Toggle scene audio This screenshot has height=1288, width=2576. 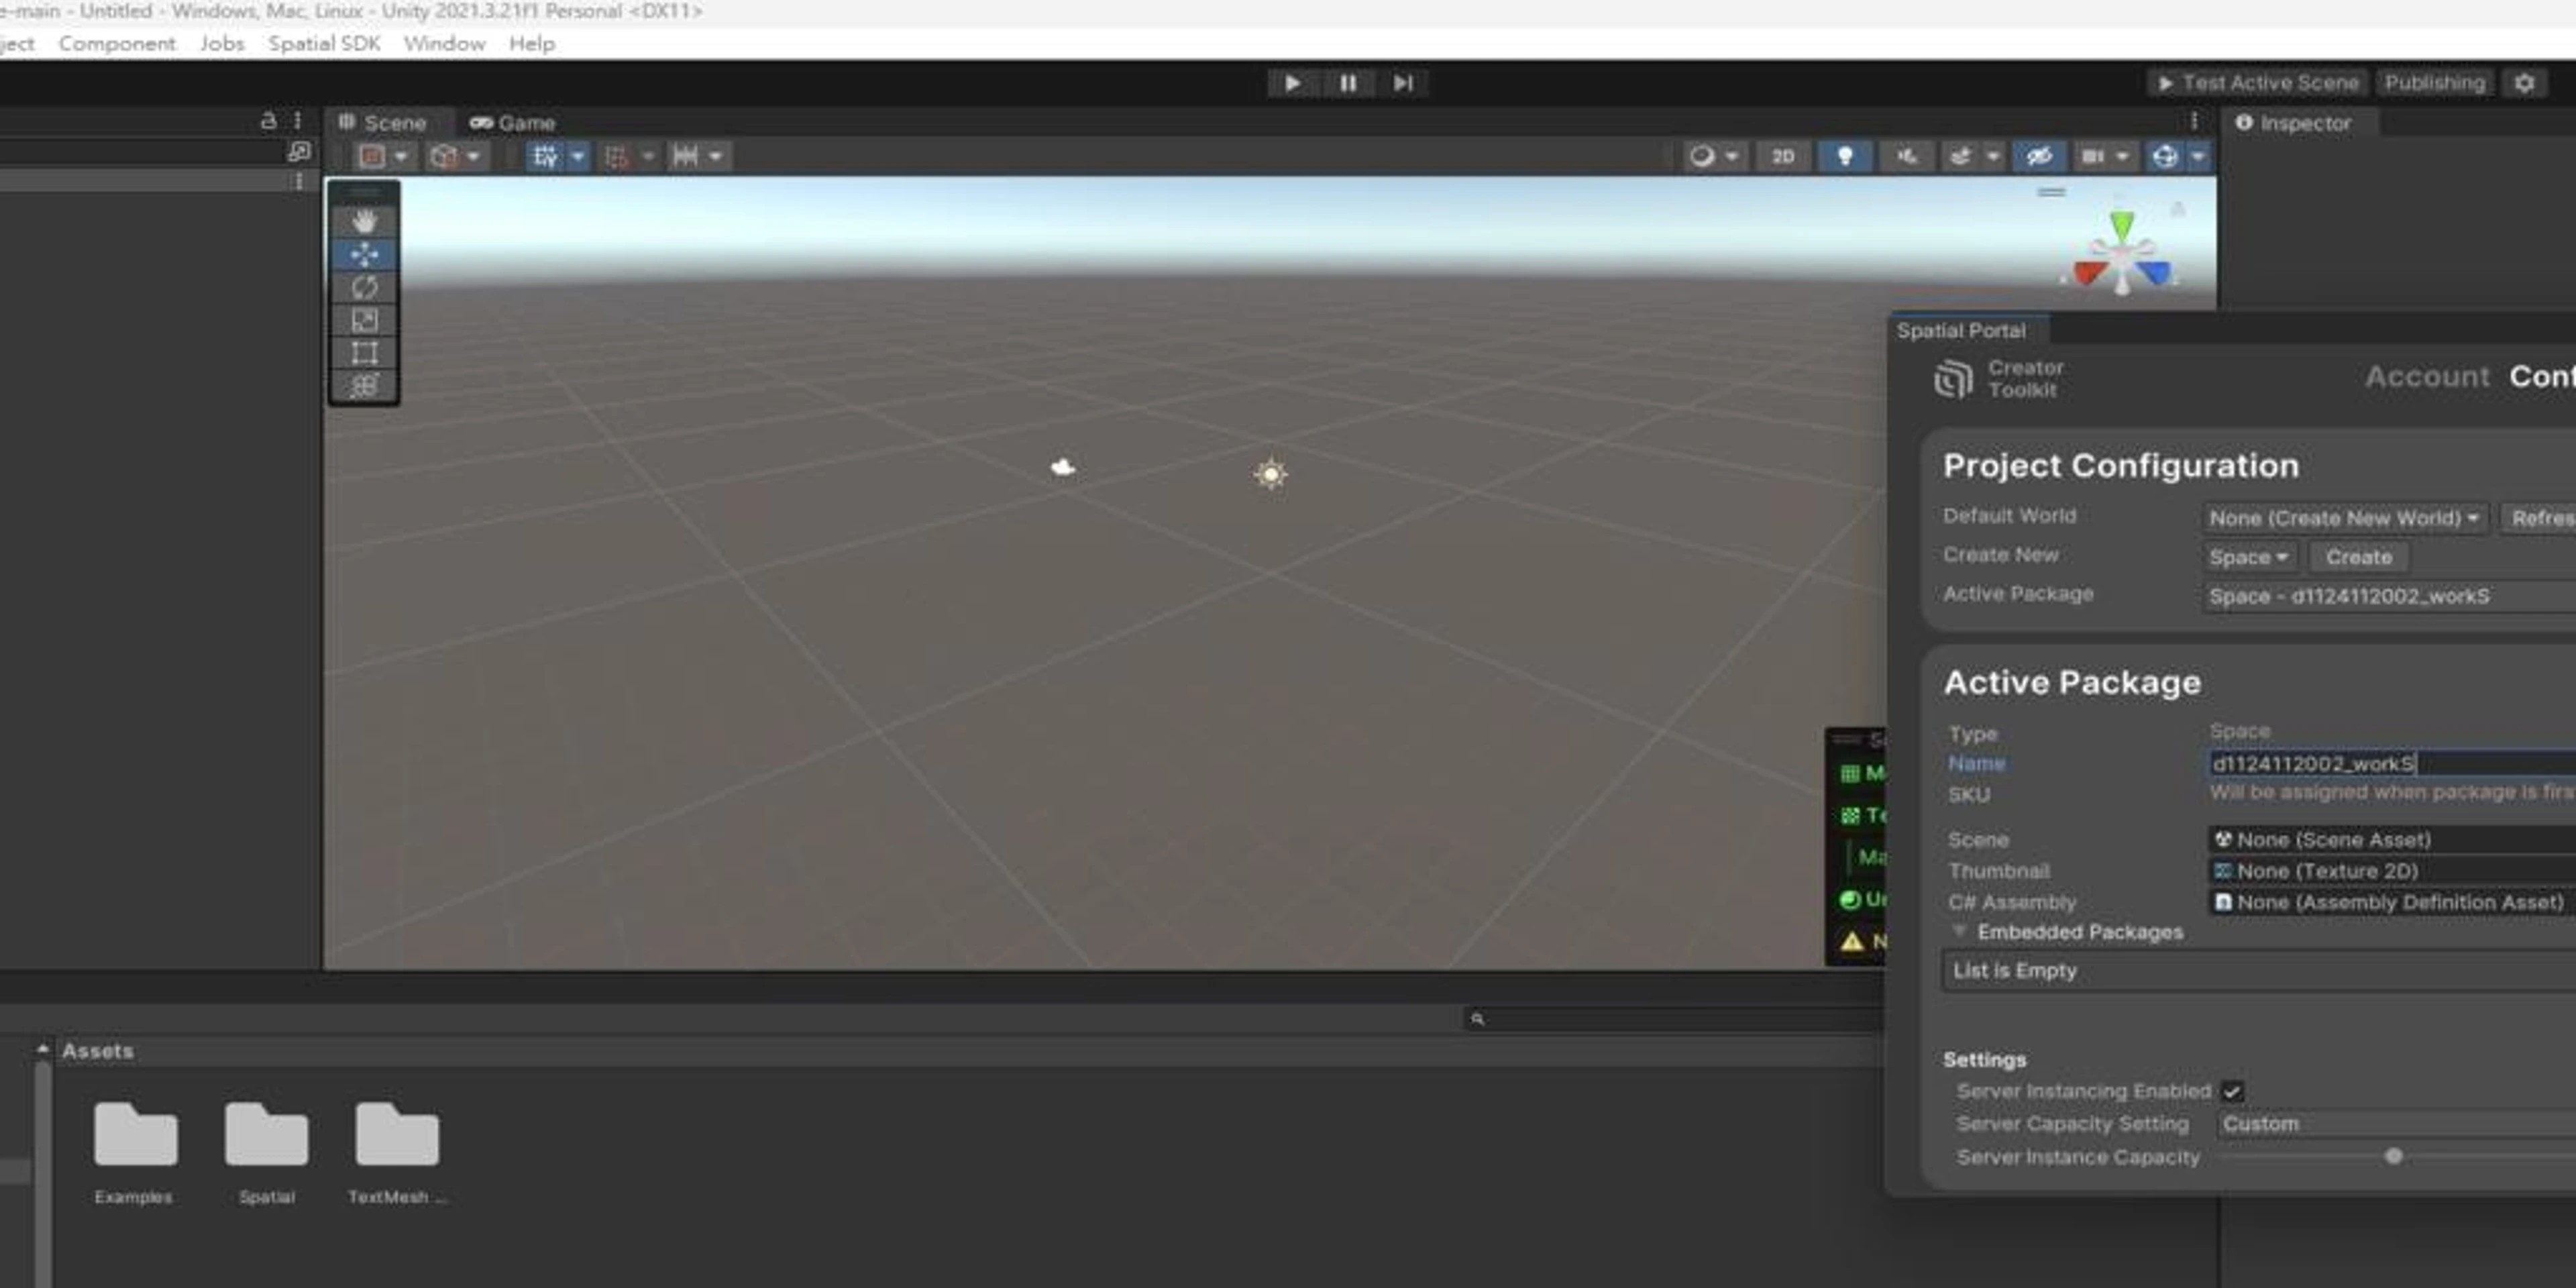1907,156
